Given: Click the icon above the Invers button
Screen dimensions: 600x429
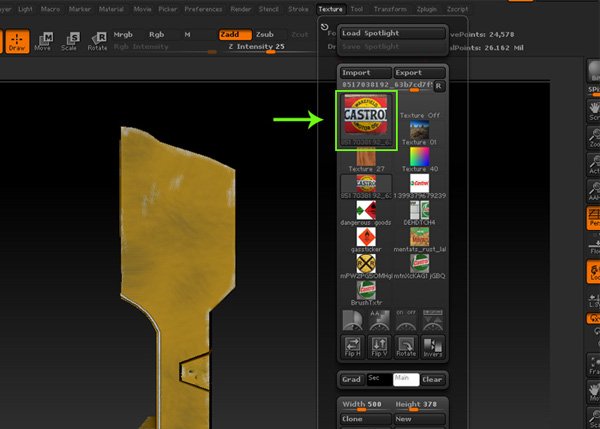Looking at the screenshot, I should 433,320.
